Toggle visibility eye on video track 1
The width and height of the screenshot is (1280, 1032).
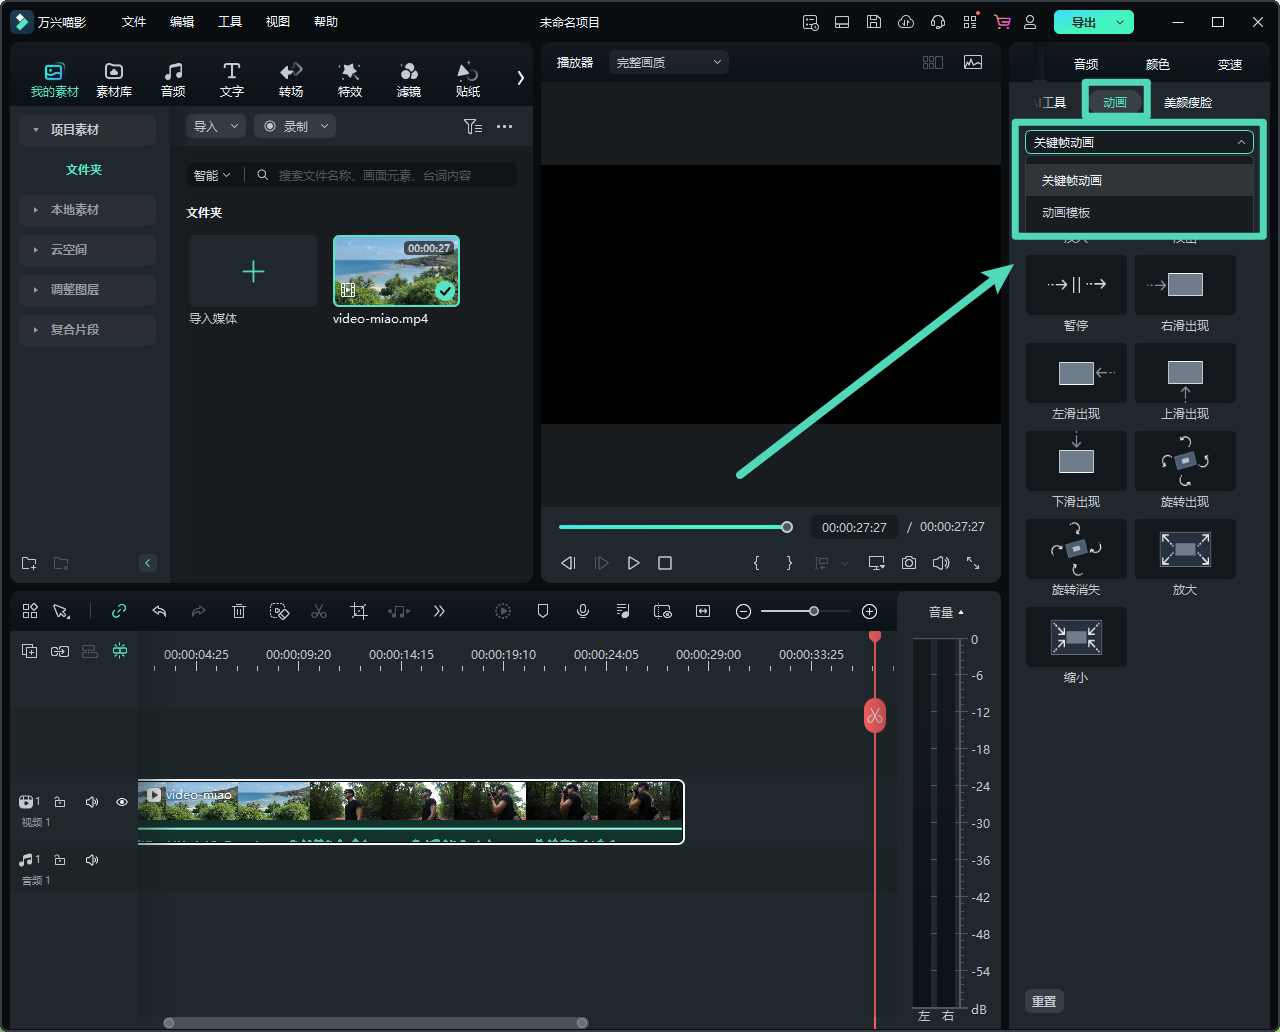tap(122, 802)
